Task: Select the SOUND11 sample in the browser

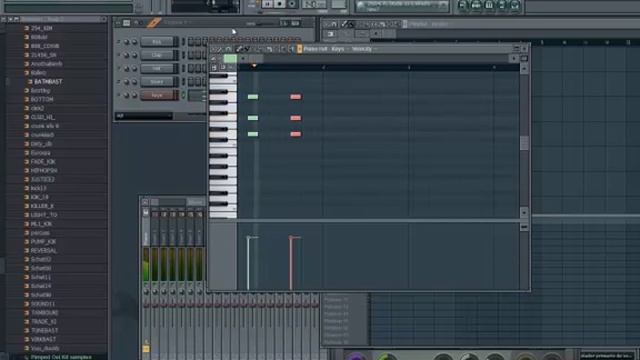Action: (42, 304)
